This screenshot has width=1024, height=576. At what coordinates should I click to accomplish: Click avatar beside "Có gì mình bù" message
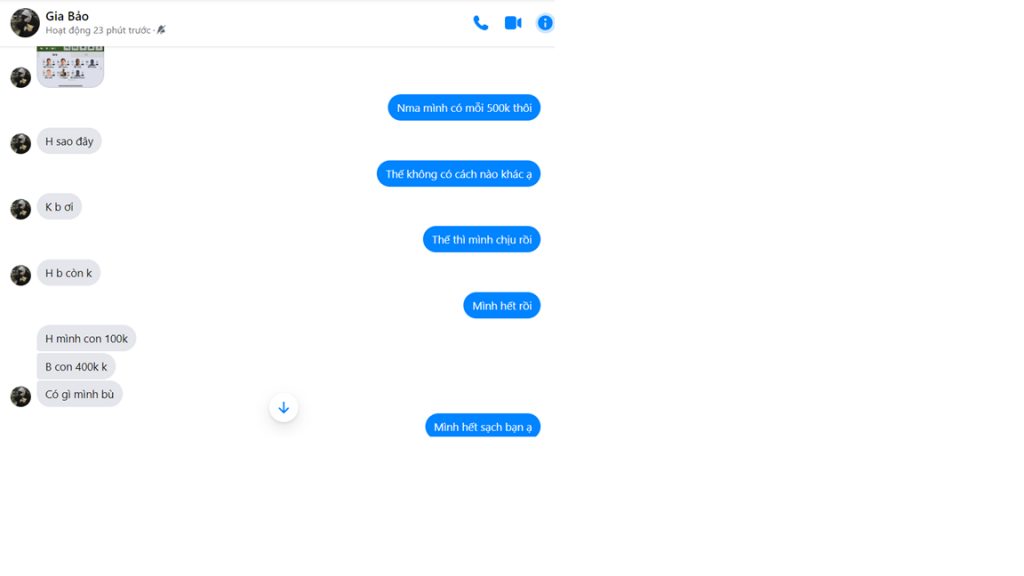coord(20,396)
